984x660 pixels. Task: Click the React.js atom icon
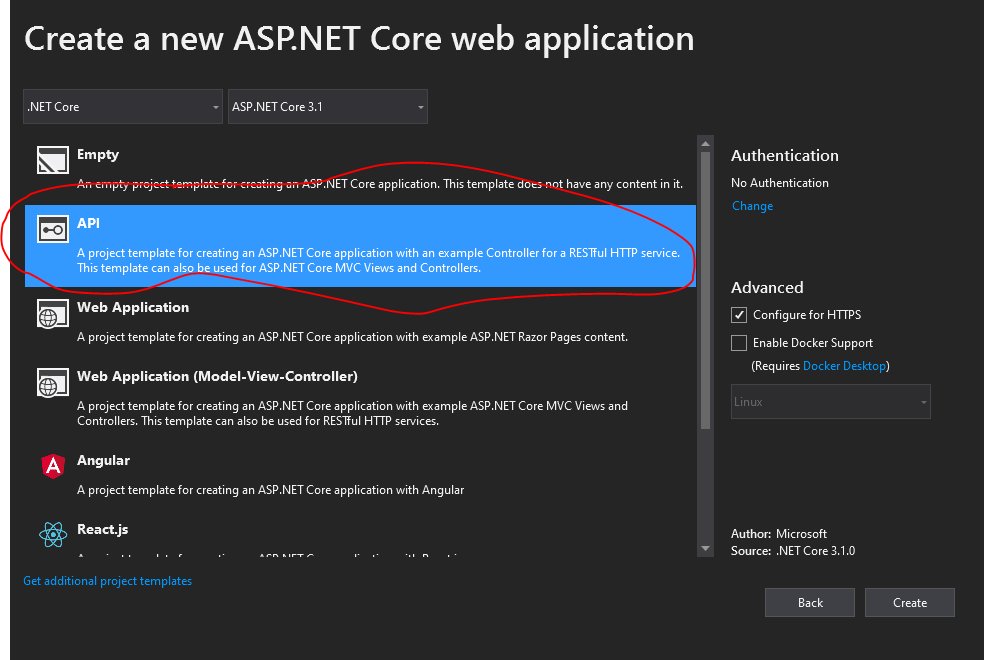53,535
